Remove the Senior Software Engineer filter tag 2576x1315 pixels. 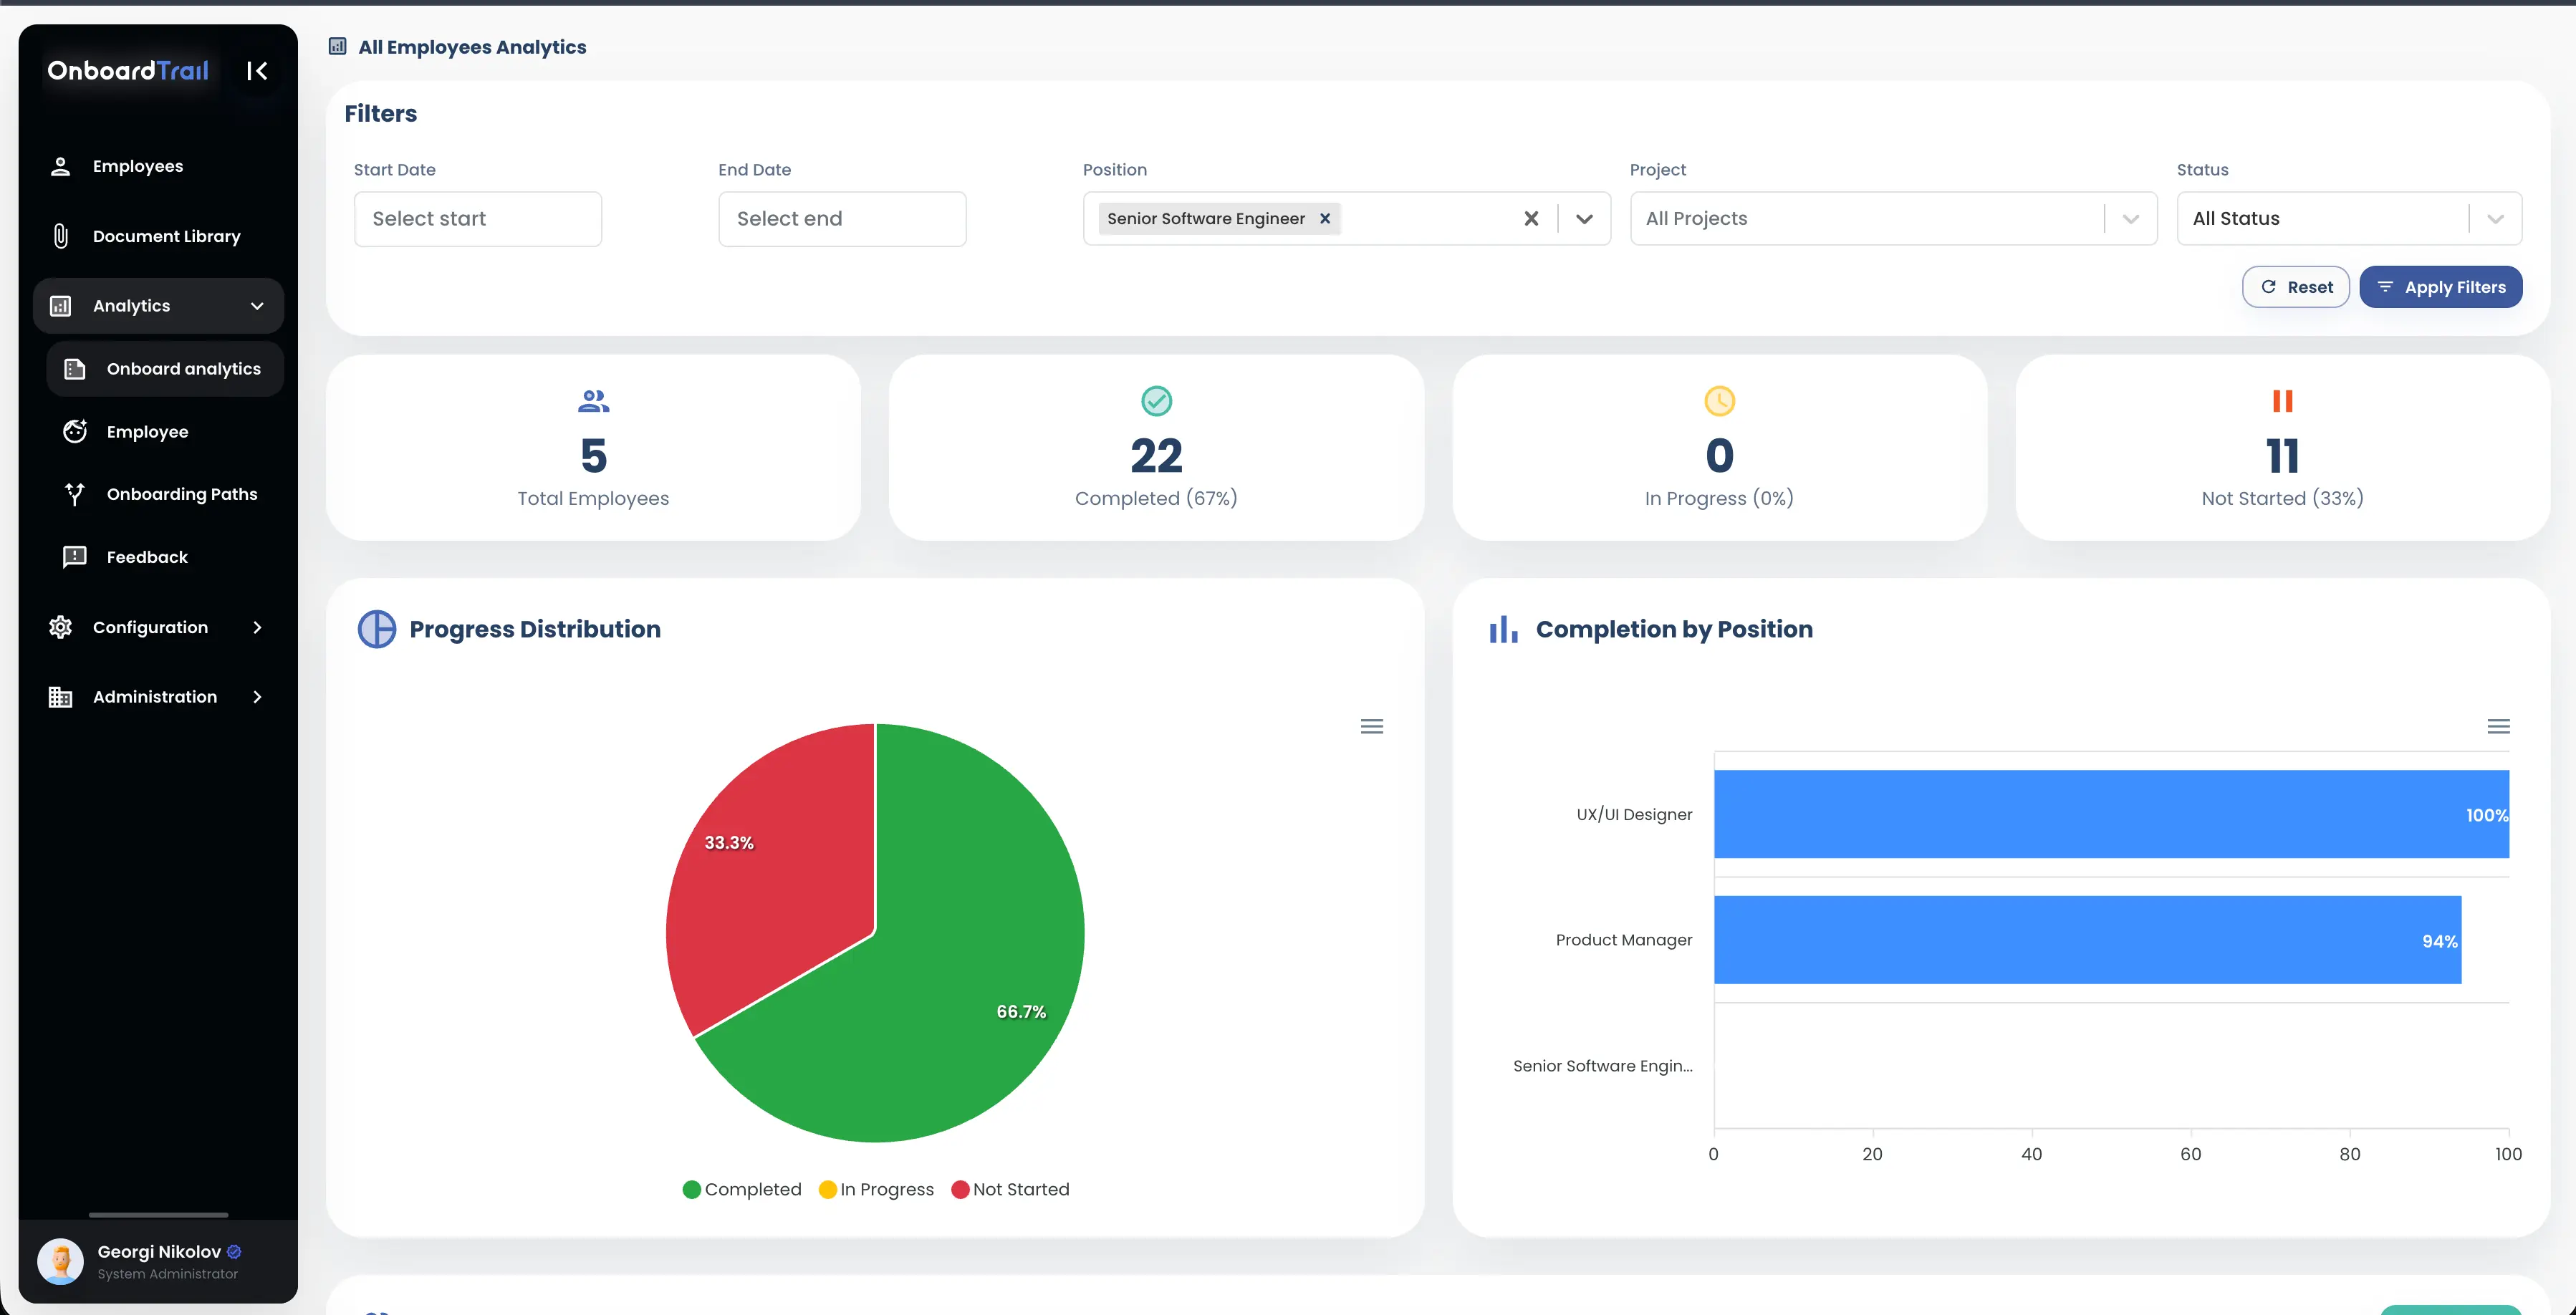(x=1325, y=218)
